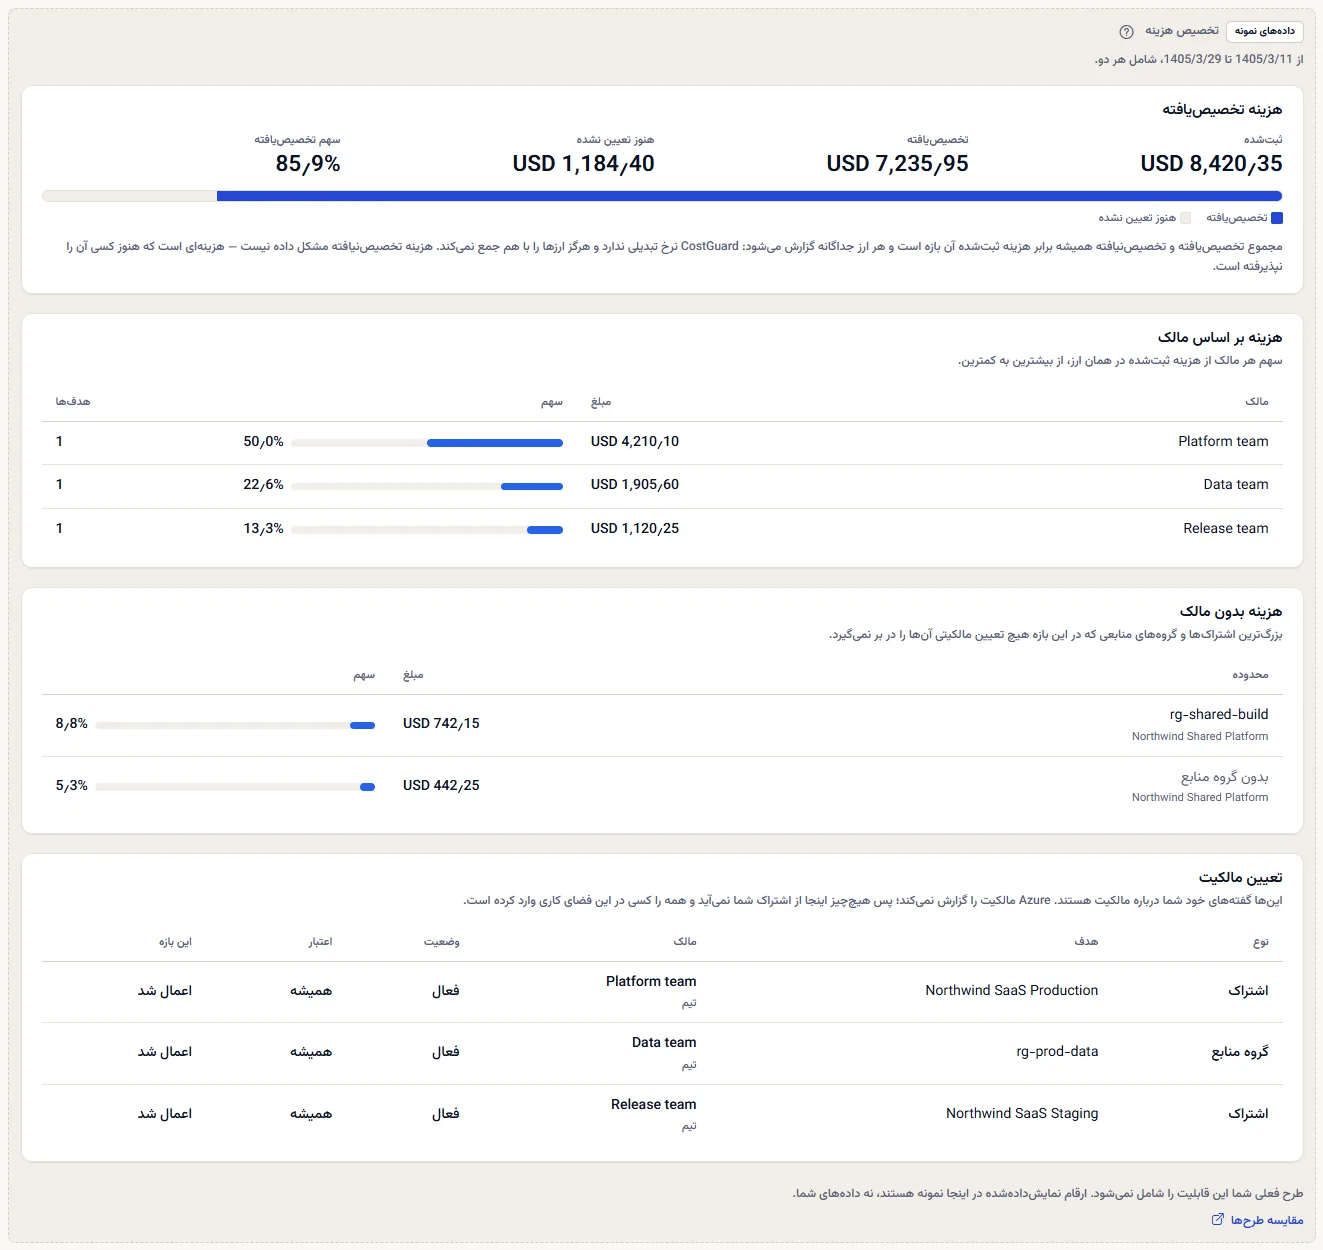Select the بدون گروه منابع scope
The width and height of the screenshot is (1323, 1250).
click(x=1225, y=777)
